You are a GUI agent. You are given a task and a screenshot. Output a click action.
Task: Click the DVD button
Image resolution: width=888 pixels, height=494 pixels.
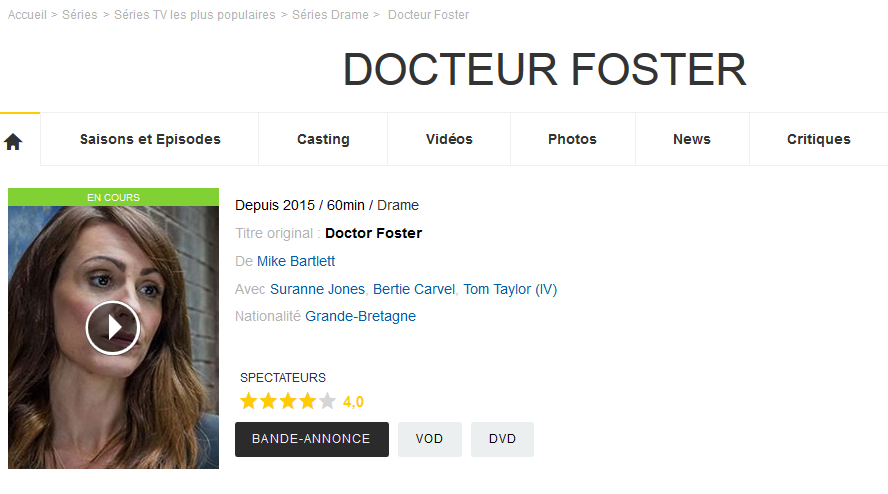pyautogui.click(x=502, y=439)
